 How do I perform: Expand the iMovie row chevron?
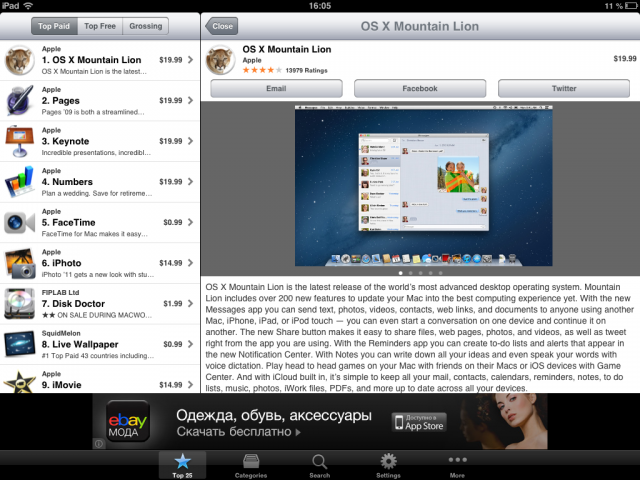coord(191,384)
